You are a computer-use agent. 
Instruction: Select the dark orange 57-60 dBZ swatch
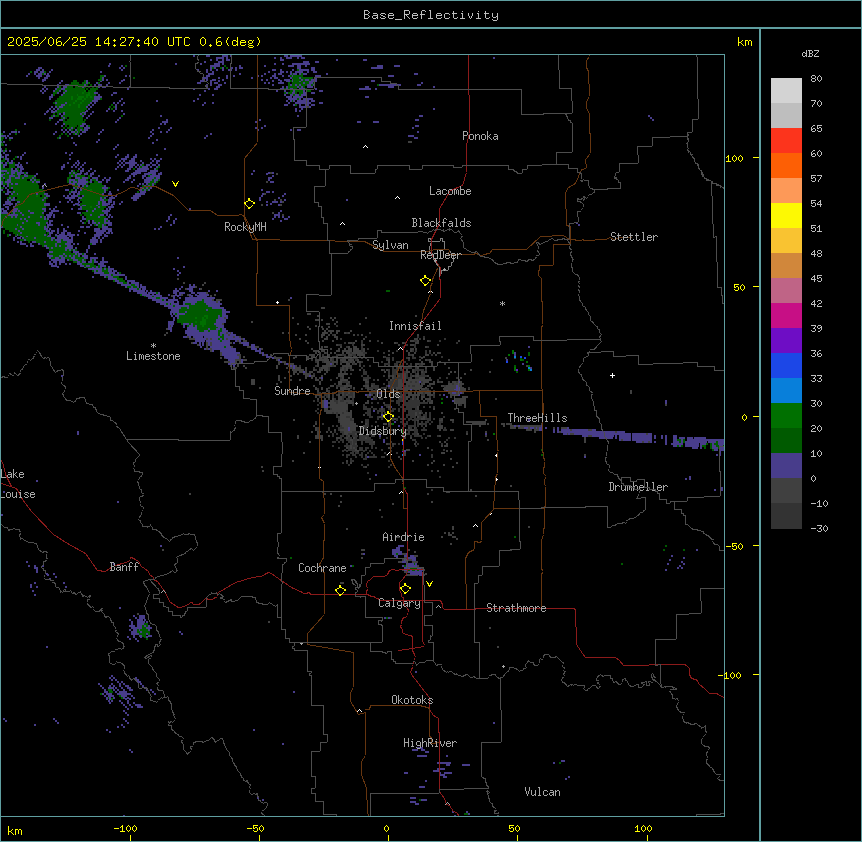pos(786,165)
